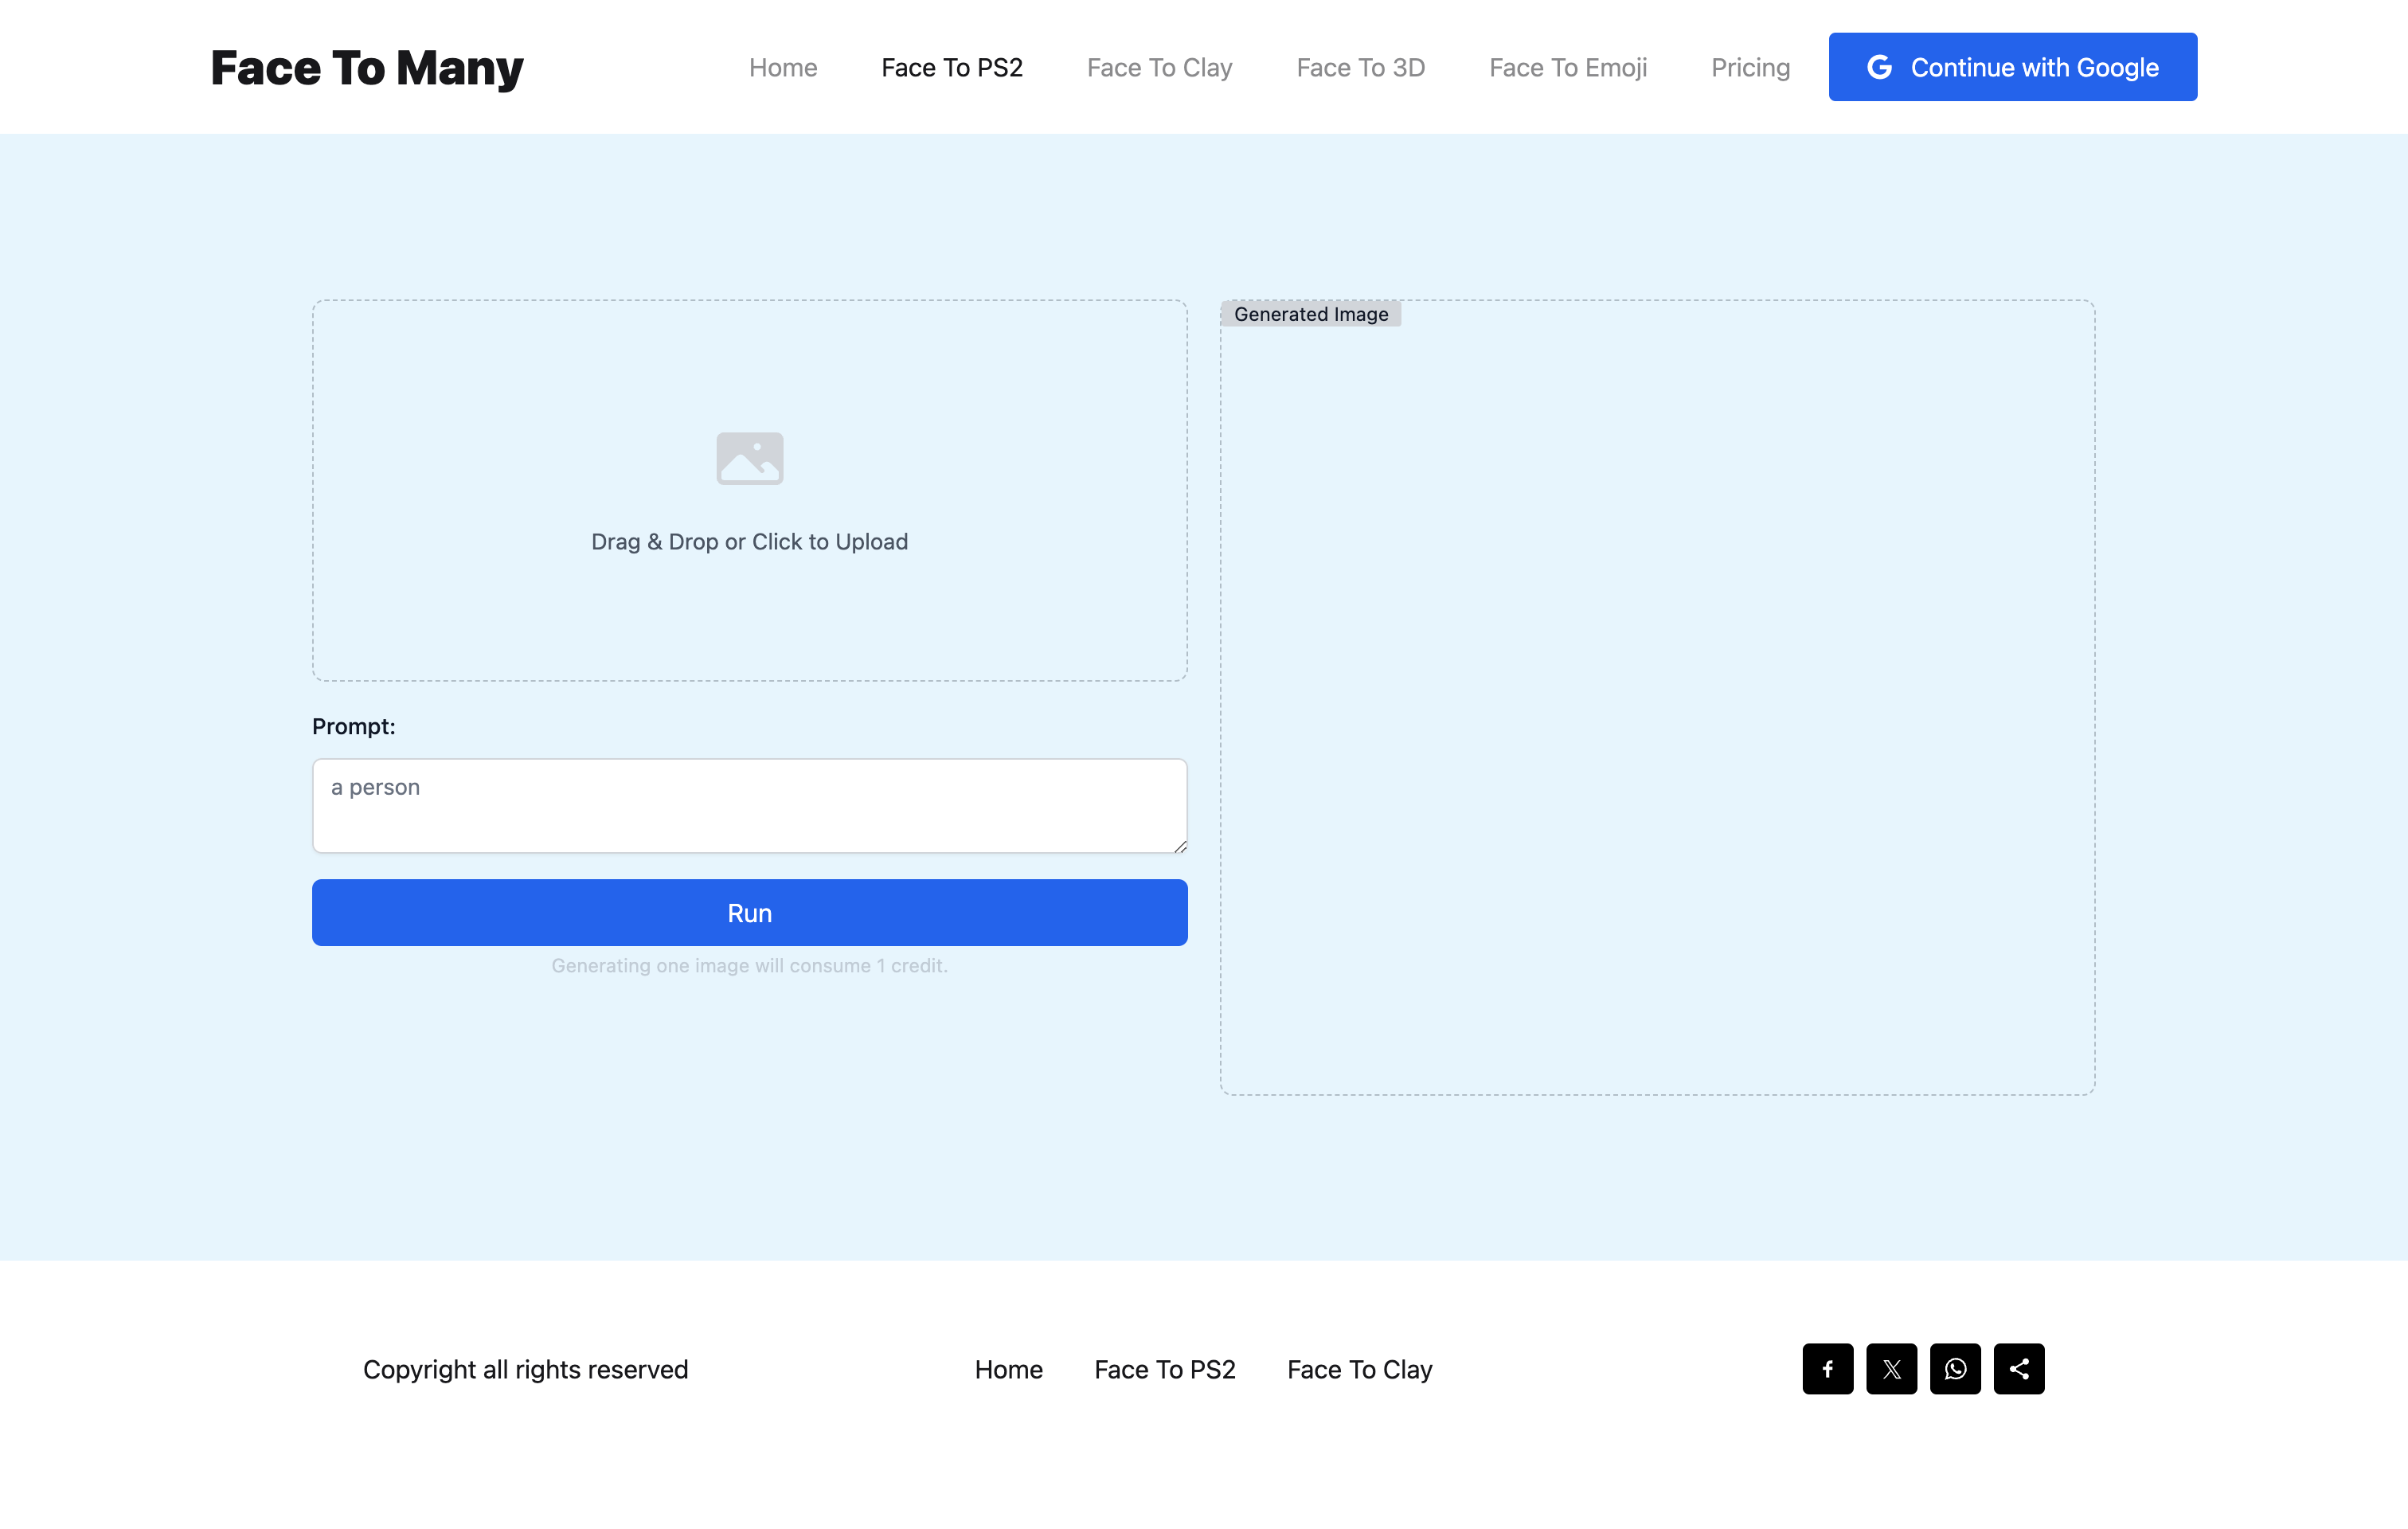Click the prompt textarea resize handle

tap(1180, 846)
